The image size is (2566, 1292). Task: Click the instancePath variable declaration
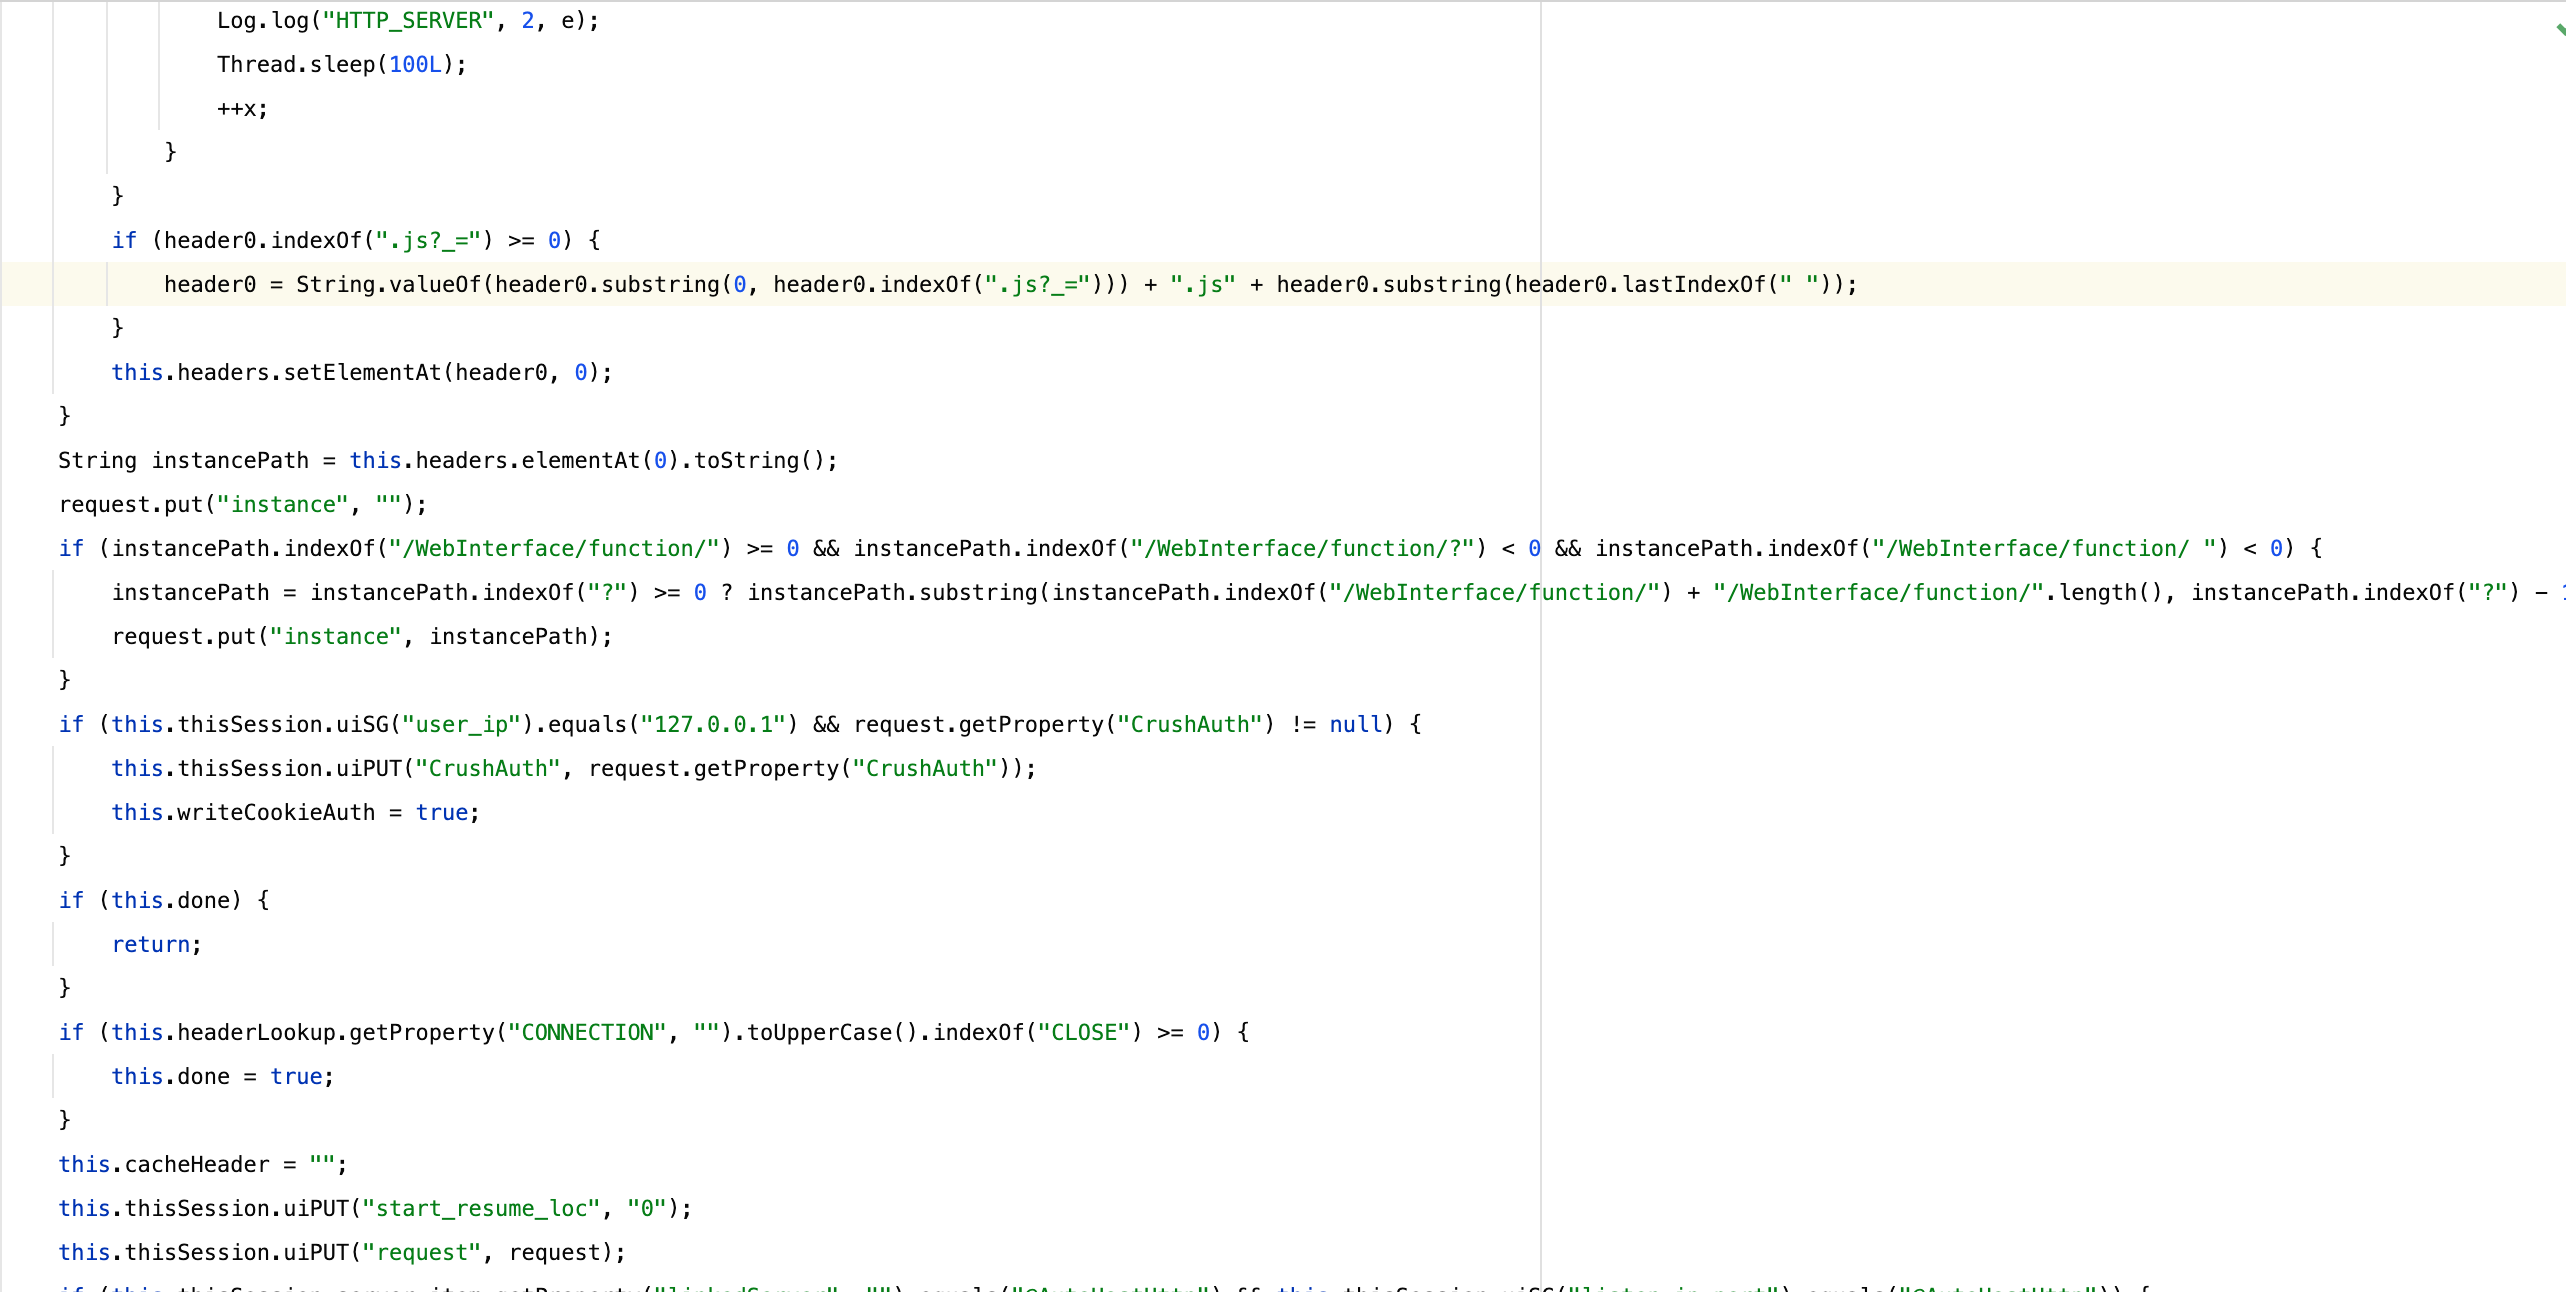[230, 461]
